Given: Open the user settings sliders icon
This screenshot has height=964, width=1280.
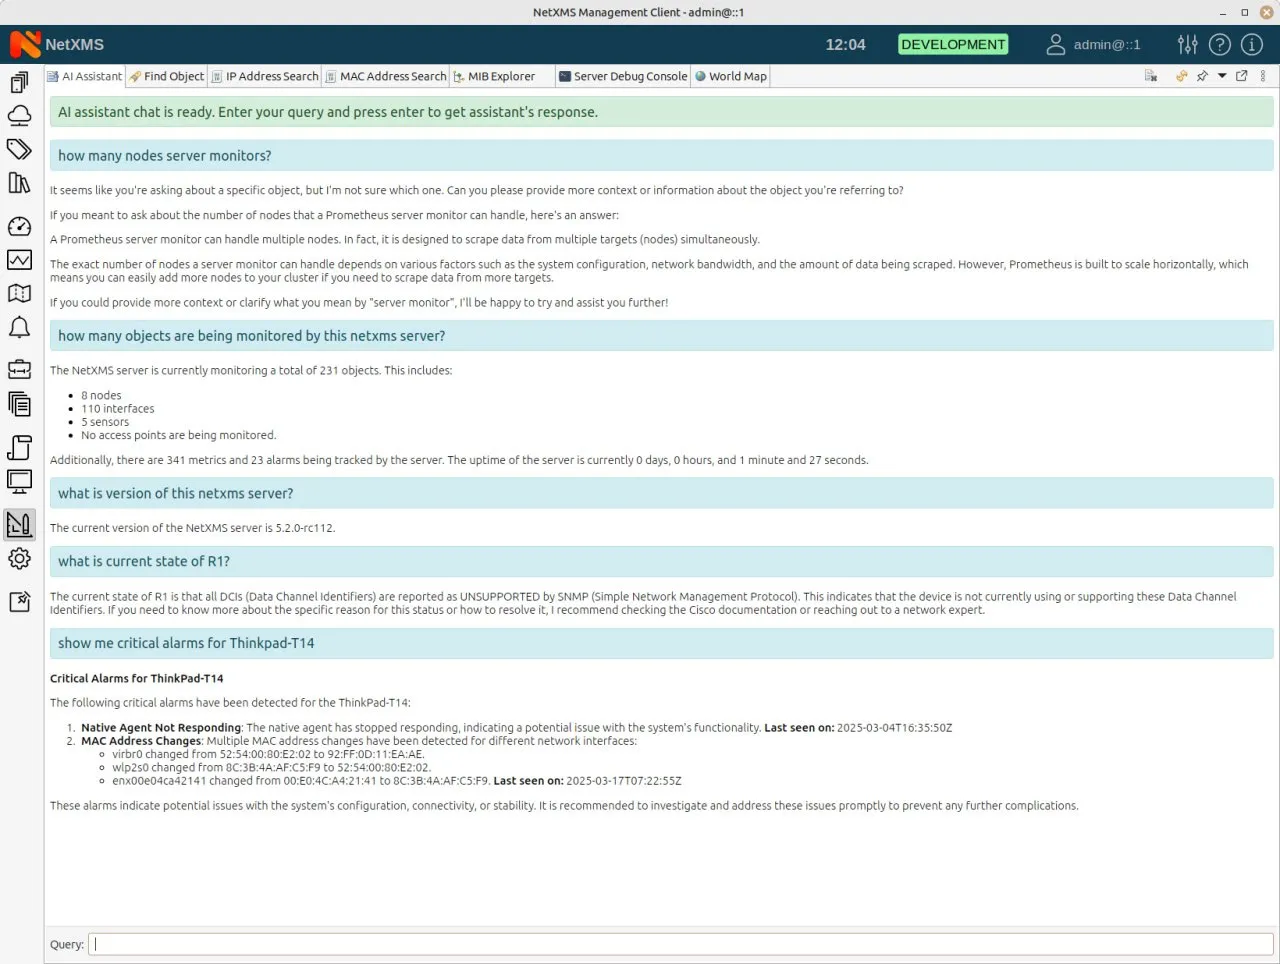Looking at the screenshot, I should pyautogui.click(x=1188, y=44).
